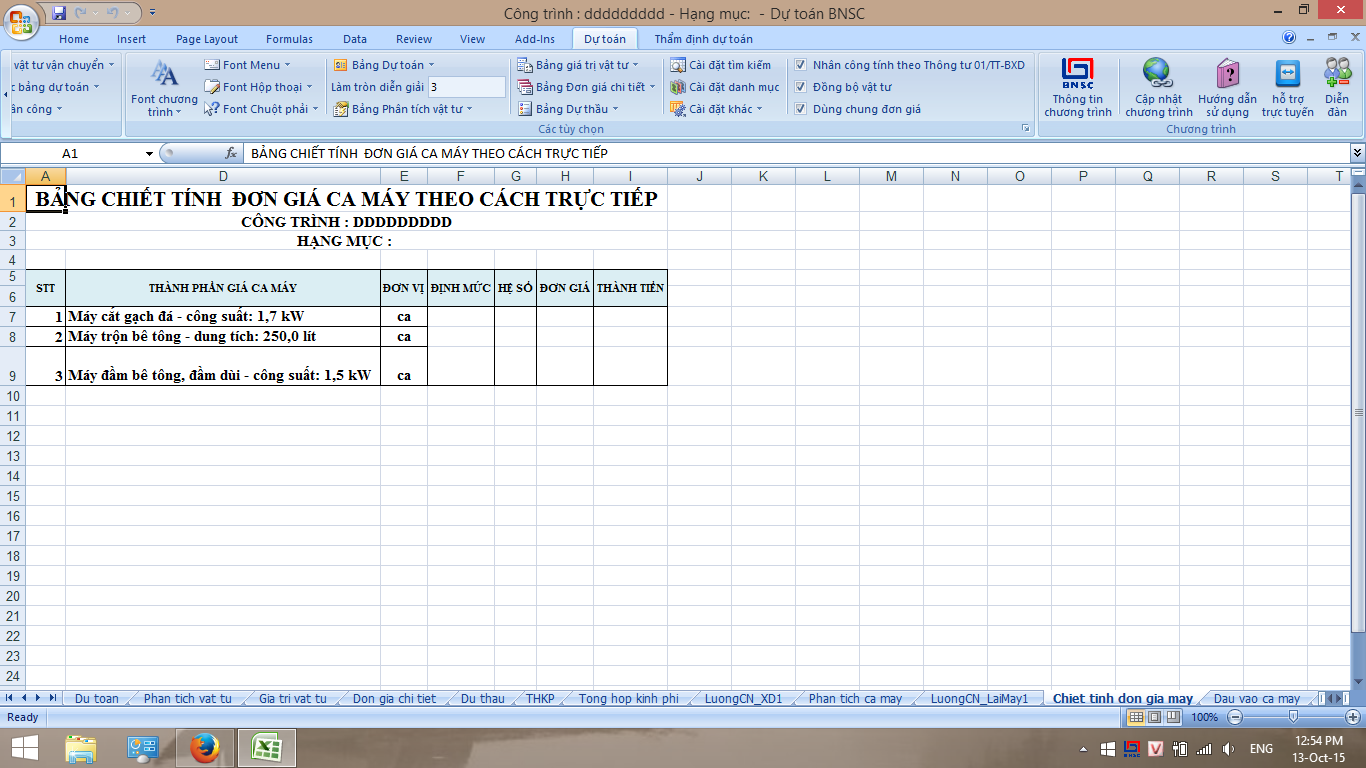Uncheck the Đồng bộ vật tư checkbox
Viewport: 1366px width, 768px height.
(801, 87)
